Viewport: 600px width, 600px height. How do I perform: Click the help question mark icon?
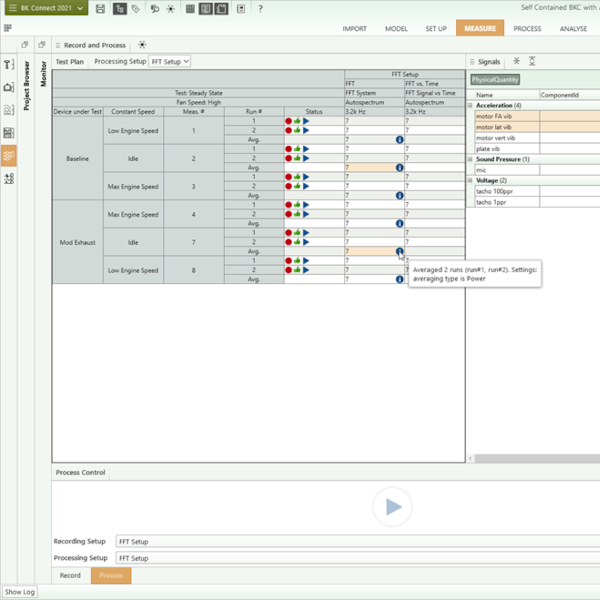pos(260,8)
